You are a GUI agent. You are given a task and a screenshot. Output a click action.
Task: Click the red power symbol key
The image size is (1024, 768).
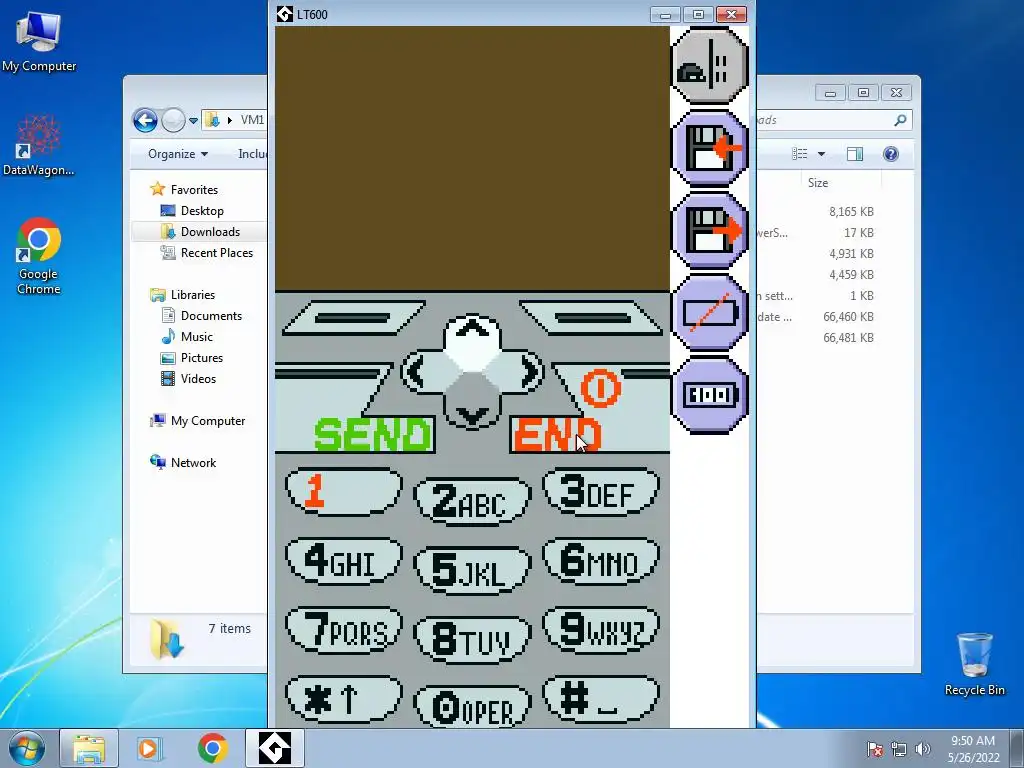click(x=600, y=389)
